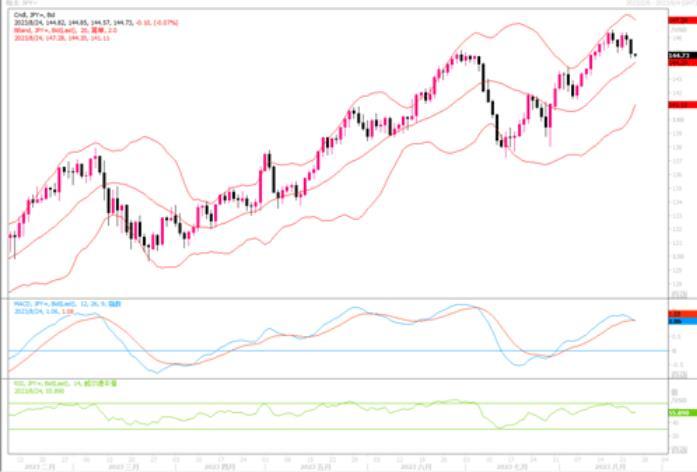Click the latest candlestick at the right edge
Screen dimensions: 697x472
click(635, 55)
